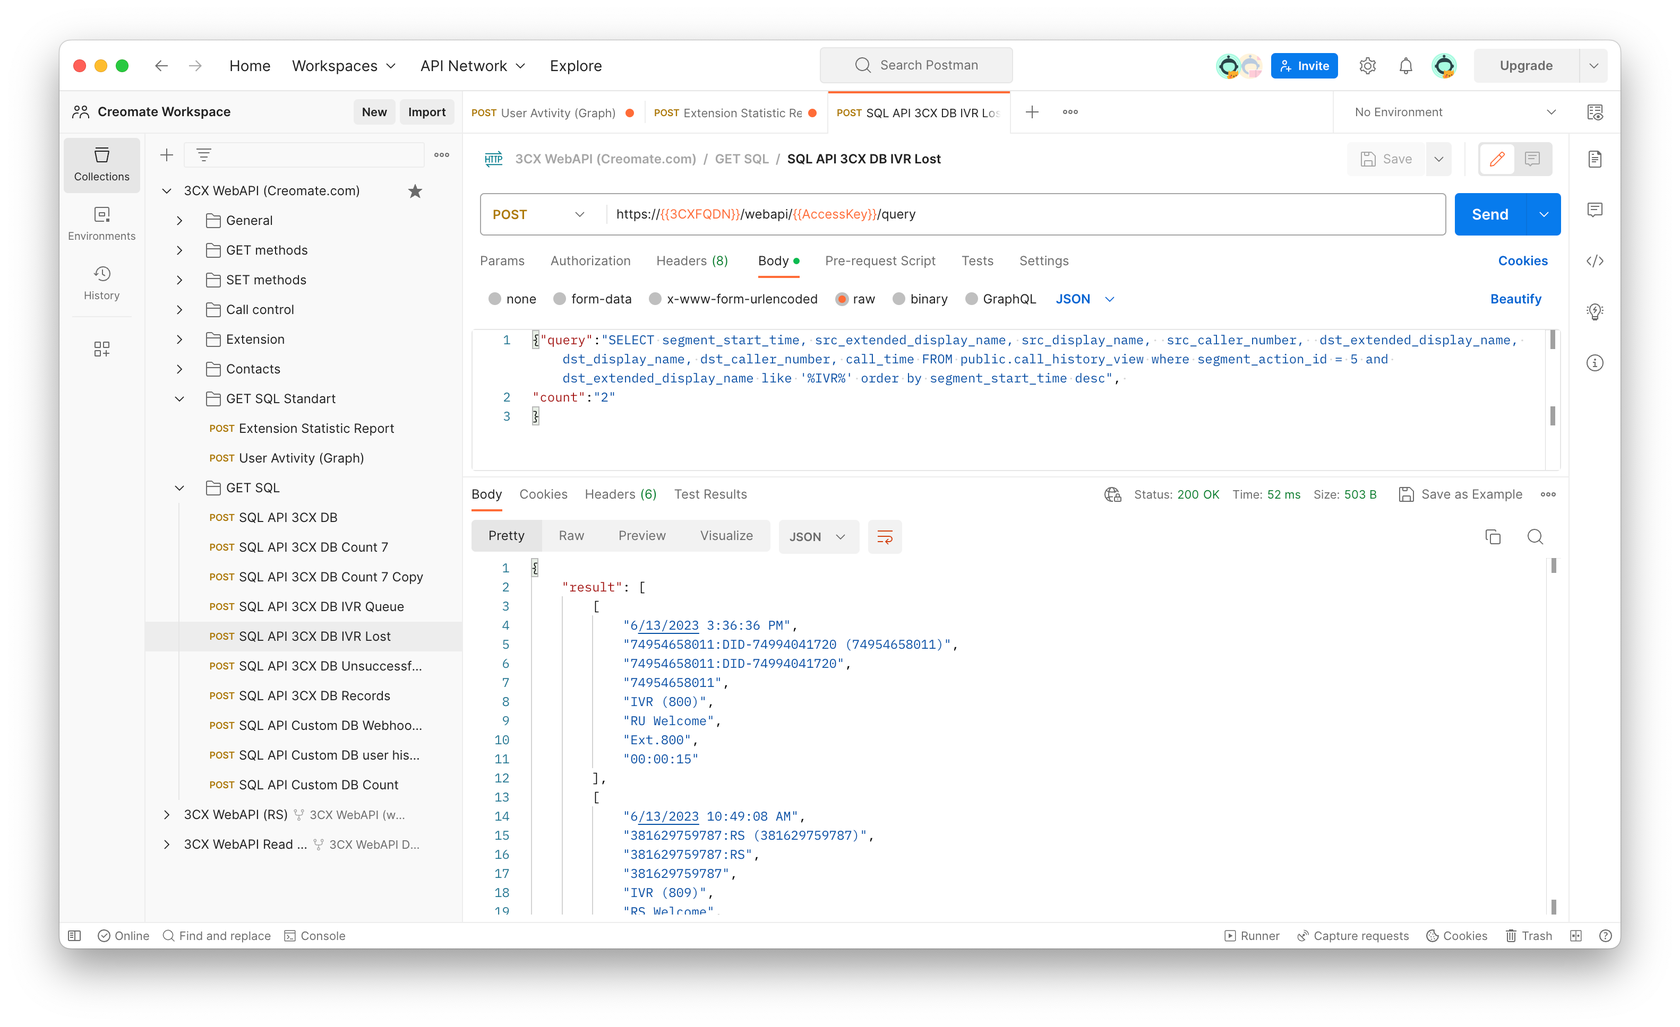Image resolution: width=1680 pixels, height=1027 pixels.
Task: Open the code snippet generator panel
Action: pyautogui.click(x=1595, y=261)
